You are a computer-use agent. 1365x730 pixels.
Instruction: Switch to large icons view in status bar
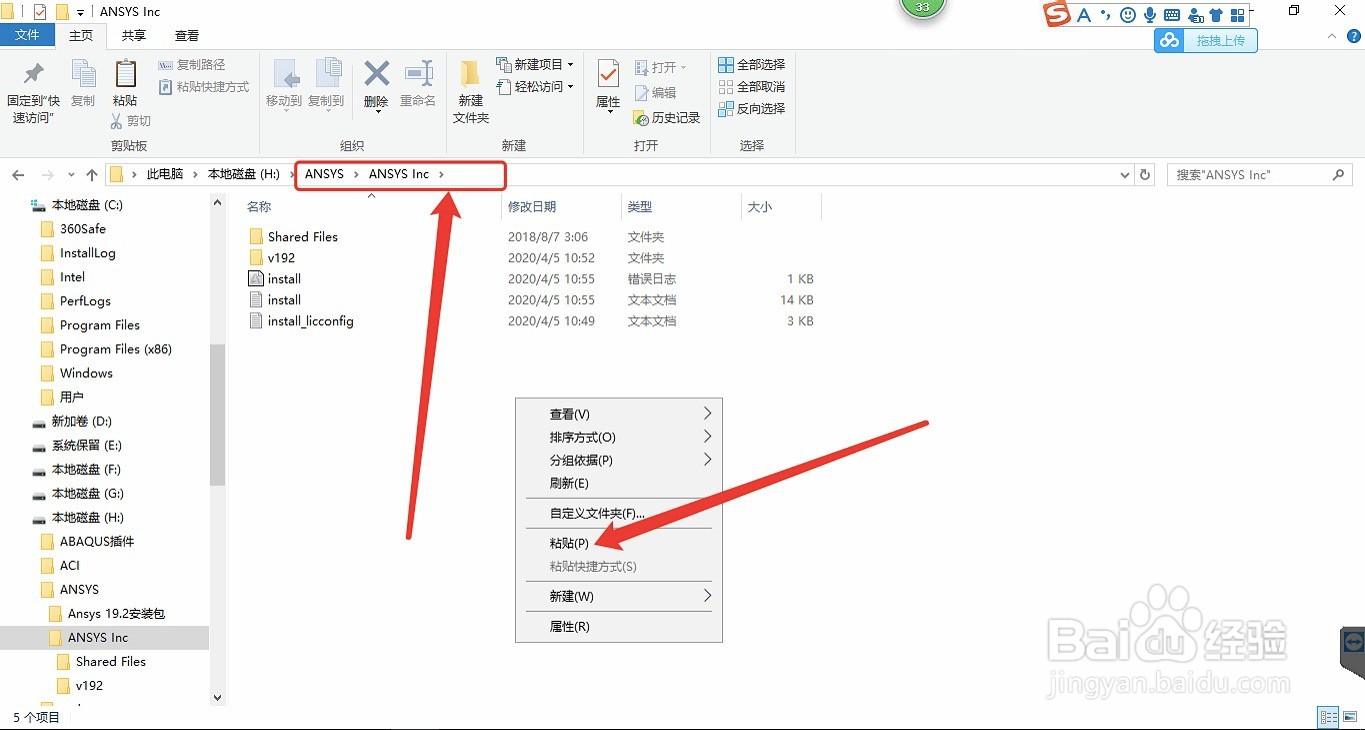coord(1349,717)
